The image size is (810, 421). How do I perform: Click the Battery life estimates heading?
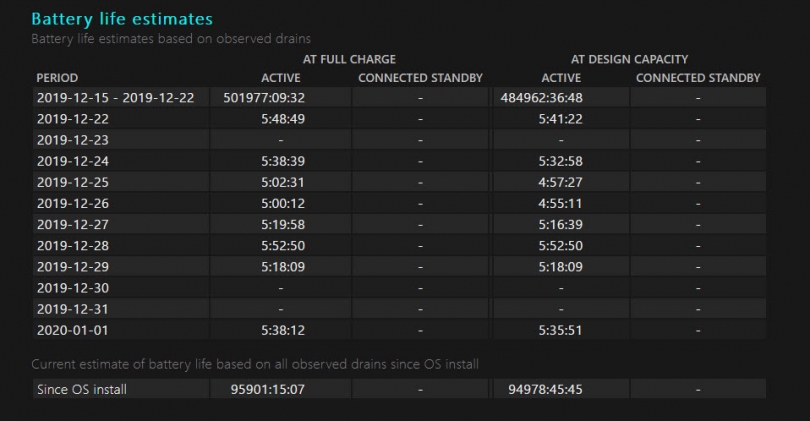click(121, 19)
